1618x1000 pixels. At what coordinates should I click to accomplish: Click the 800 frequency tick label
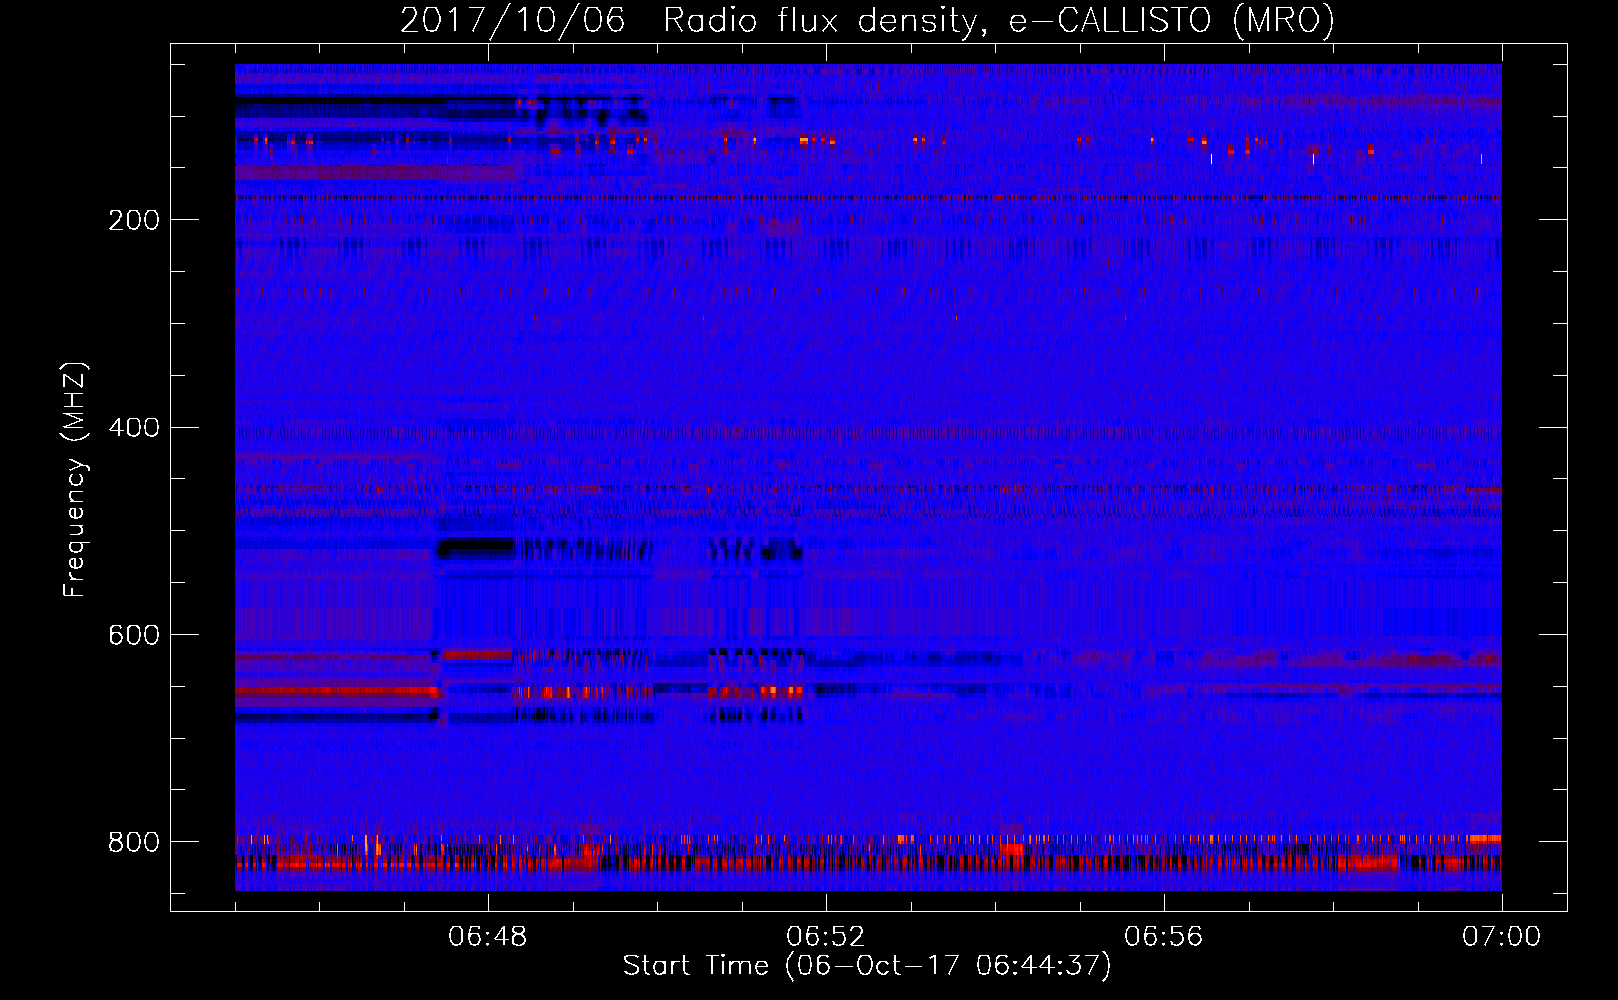point(134,842)
